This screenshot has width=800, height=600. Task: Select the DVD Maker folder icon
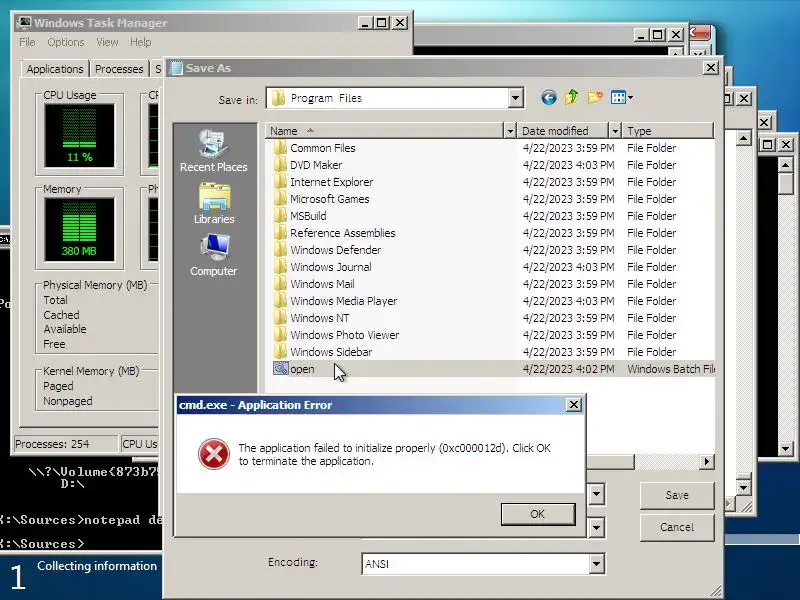(x=280, y=165)
